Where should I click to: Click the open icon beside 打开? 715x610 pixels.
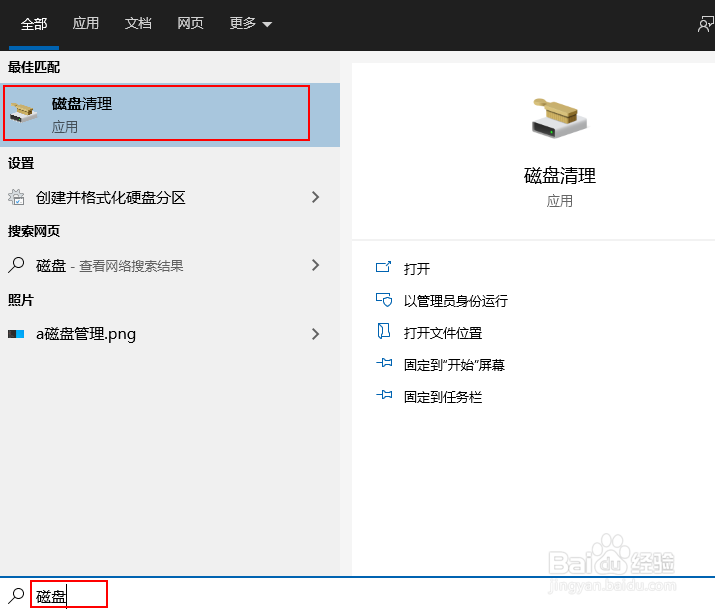[x=383, y=267]
